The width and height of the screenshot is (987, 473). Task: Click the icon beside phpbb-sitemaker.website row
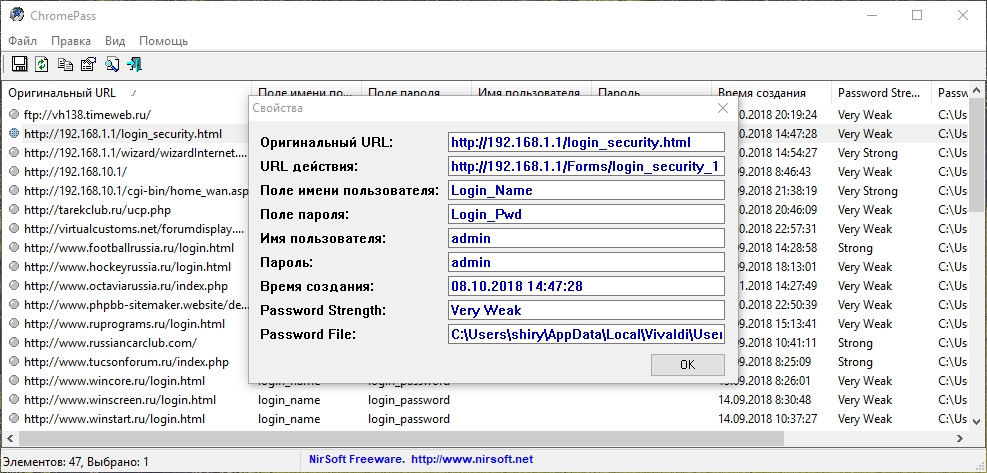tap(15, 304)
